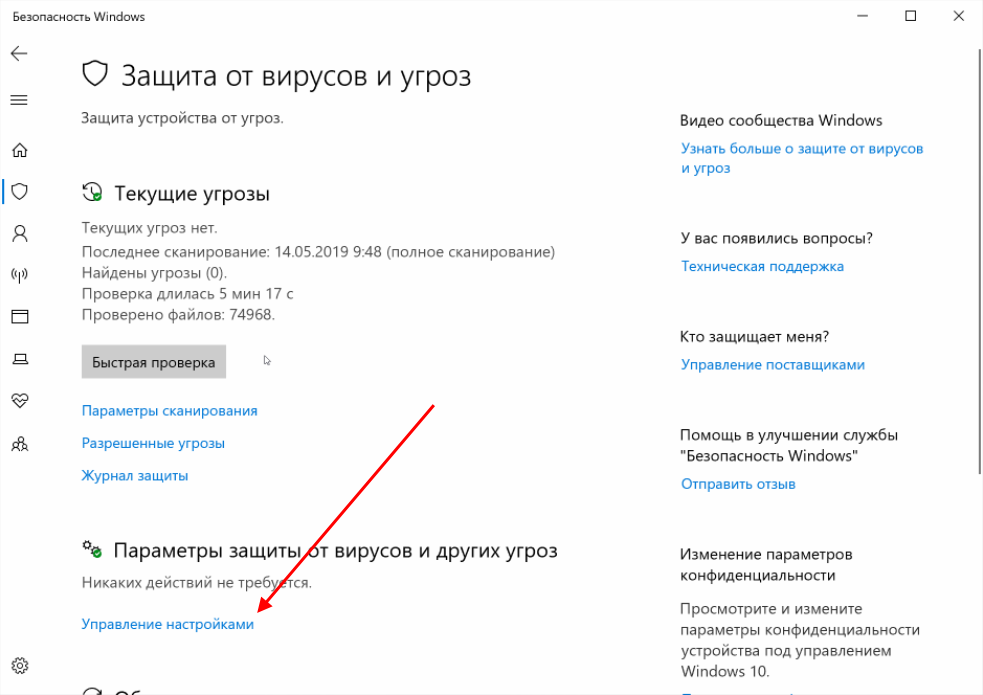Open Device performance & health heart icon
Viewport: 983px width, 695px height.
19,400
